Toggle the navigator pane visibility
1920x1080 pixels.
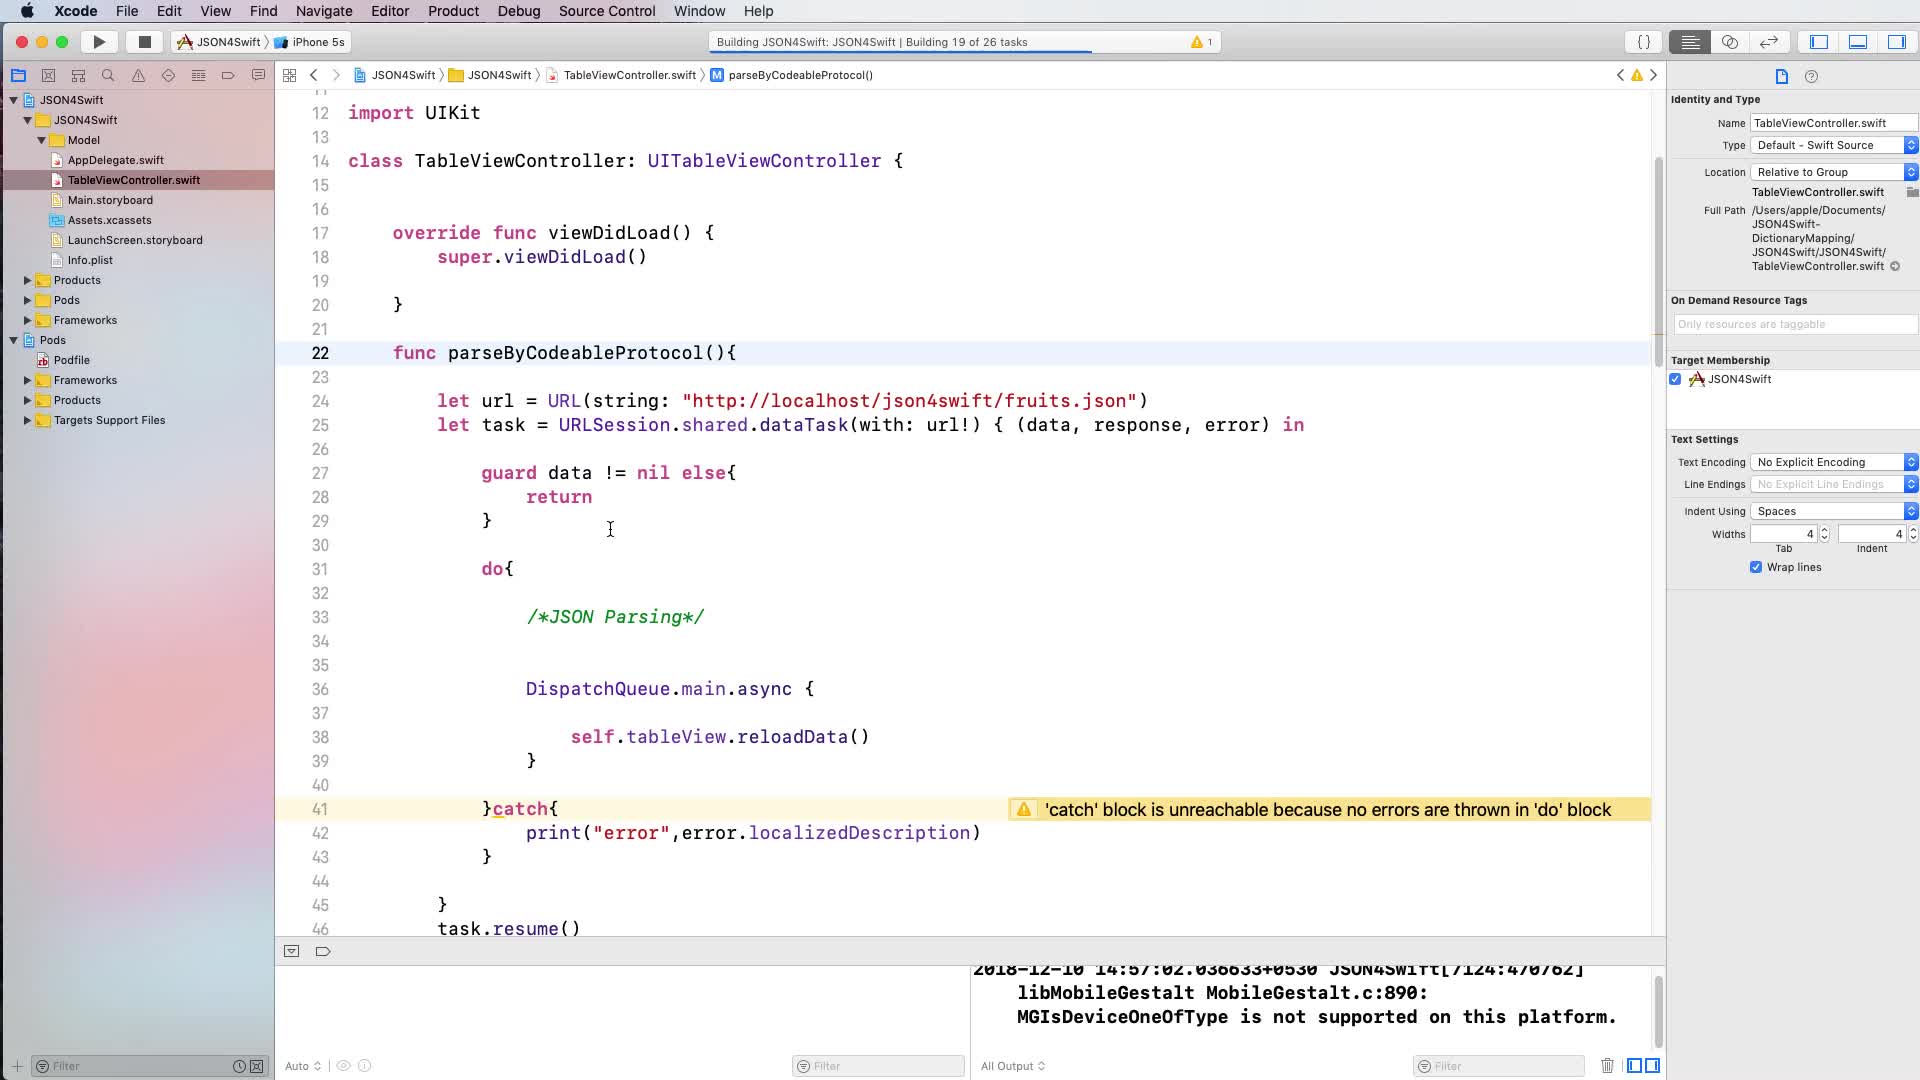tap(1819, 42)
